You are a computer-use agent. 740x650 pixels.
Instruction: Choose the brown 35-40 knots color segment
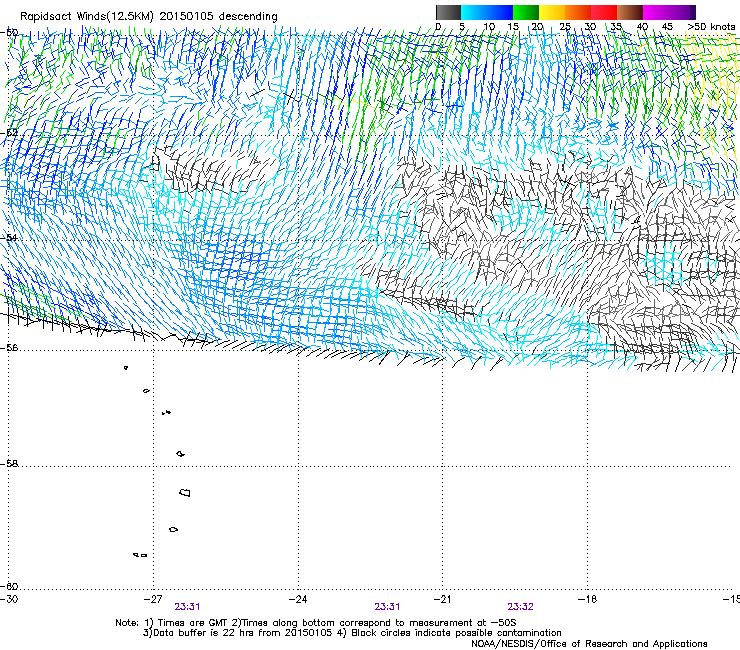[x=630, y=12]
